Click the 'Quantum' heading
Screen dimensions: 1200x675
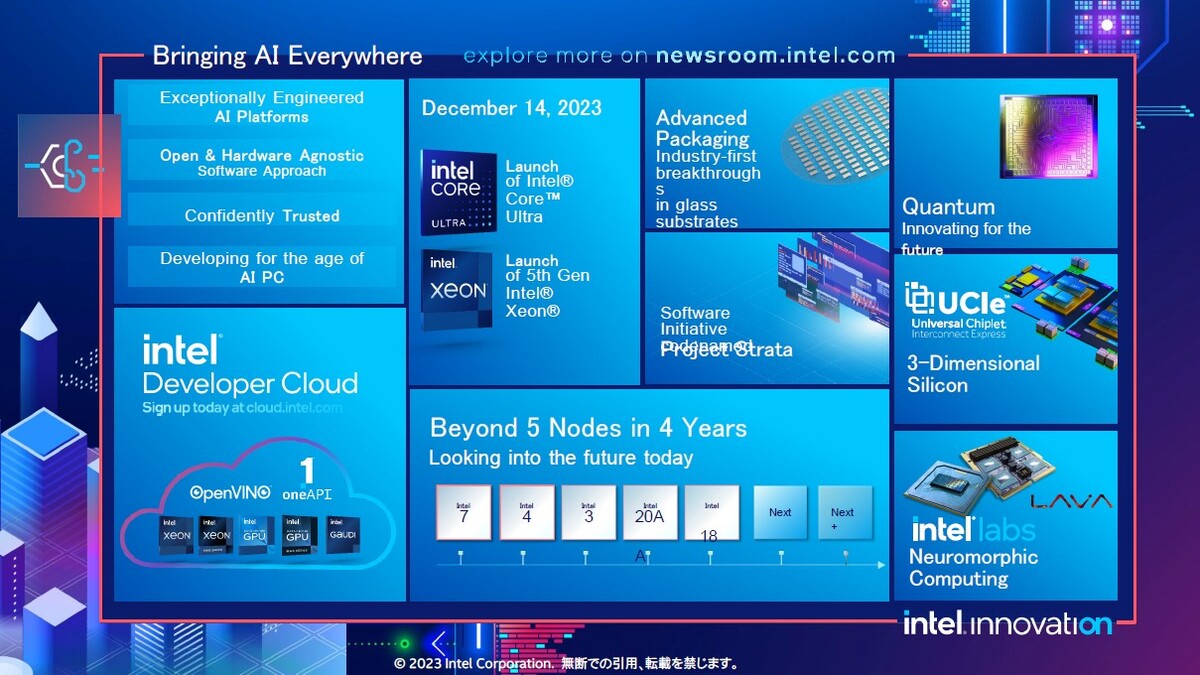pos(949,207)
